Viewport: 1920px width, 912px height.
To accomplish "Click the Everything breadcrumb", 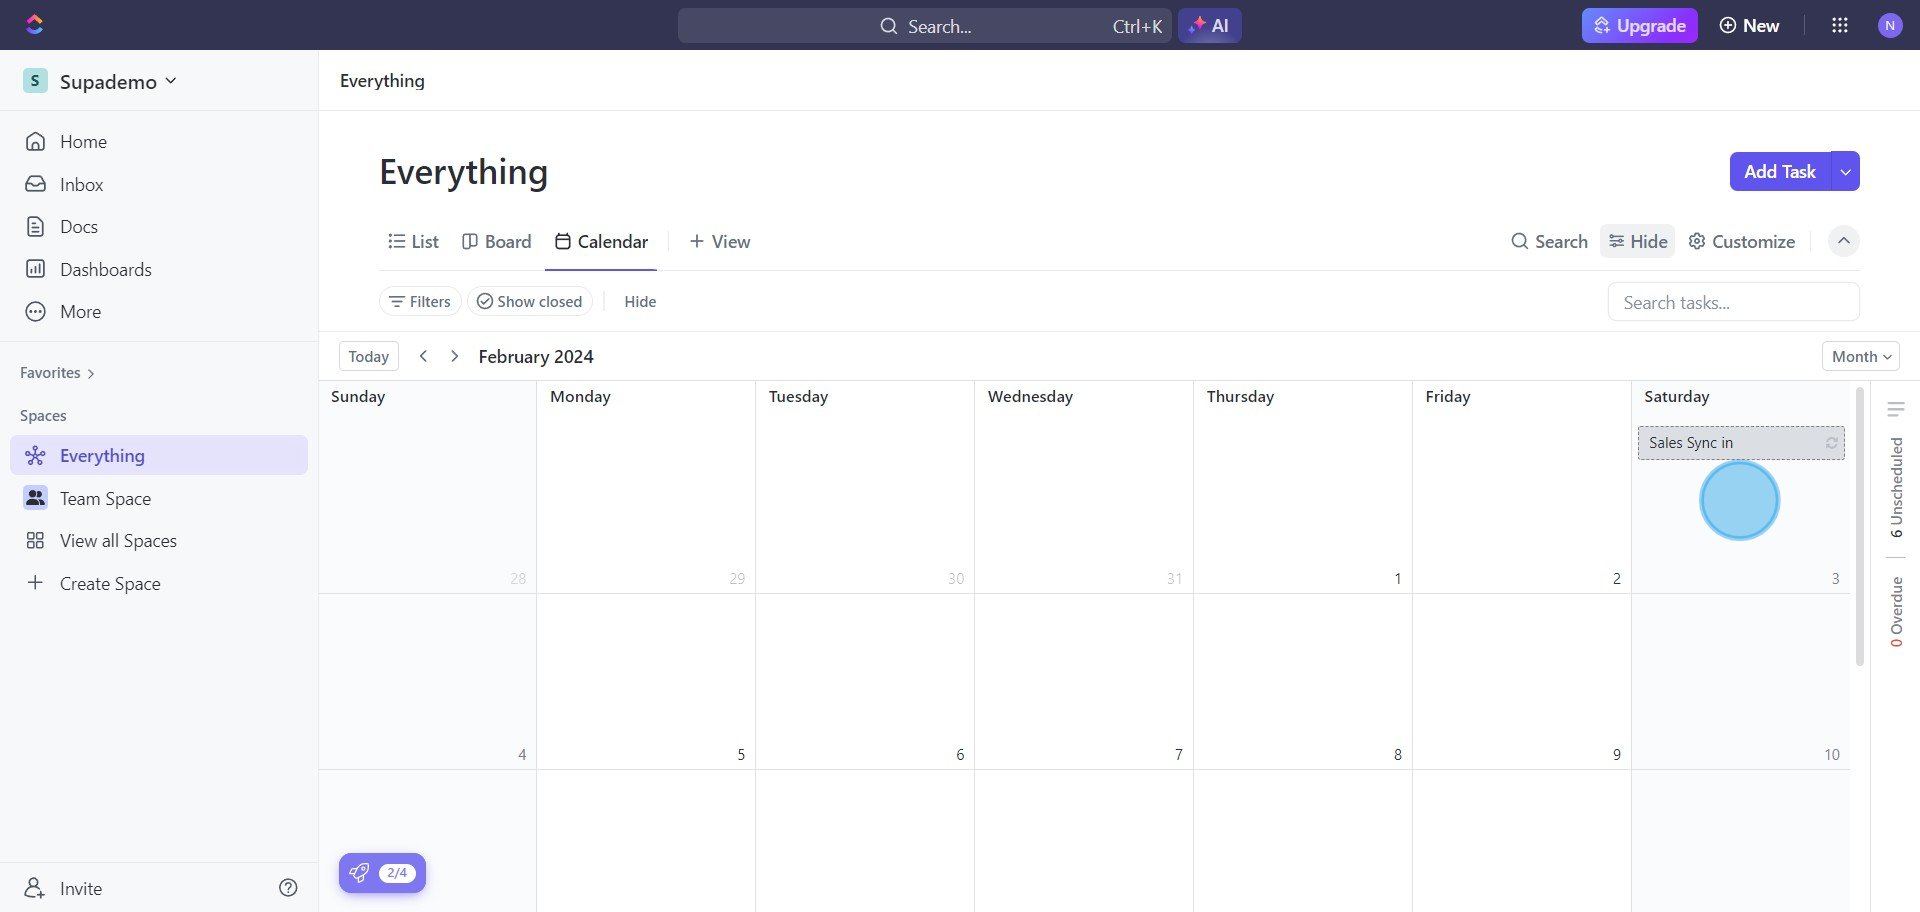I will point(382,81).
